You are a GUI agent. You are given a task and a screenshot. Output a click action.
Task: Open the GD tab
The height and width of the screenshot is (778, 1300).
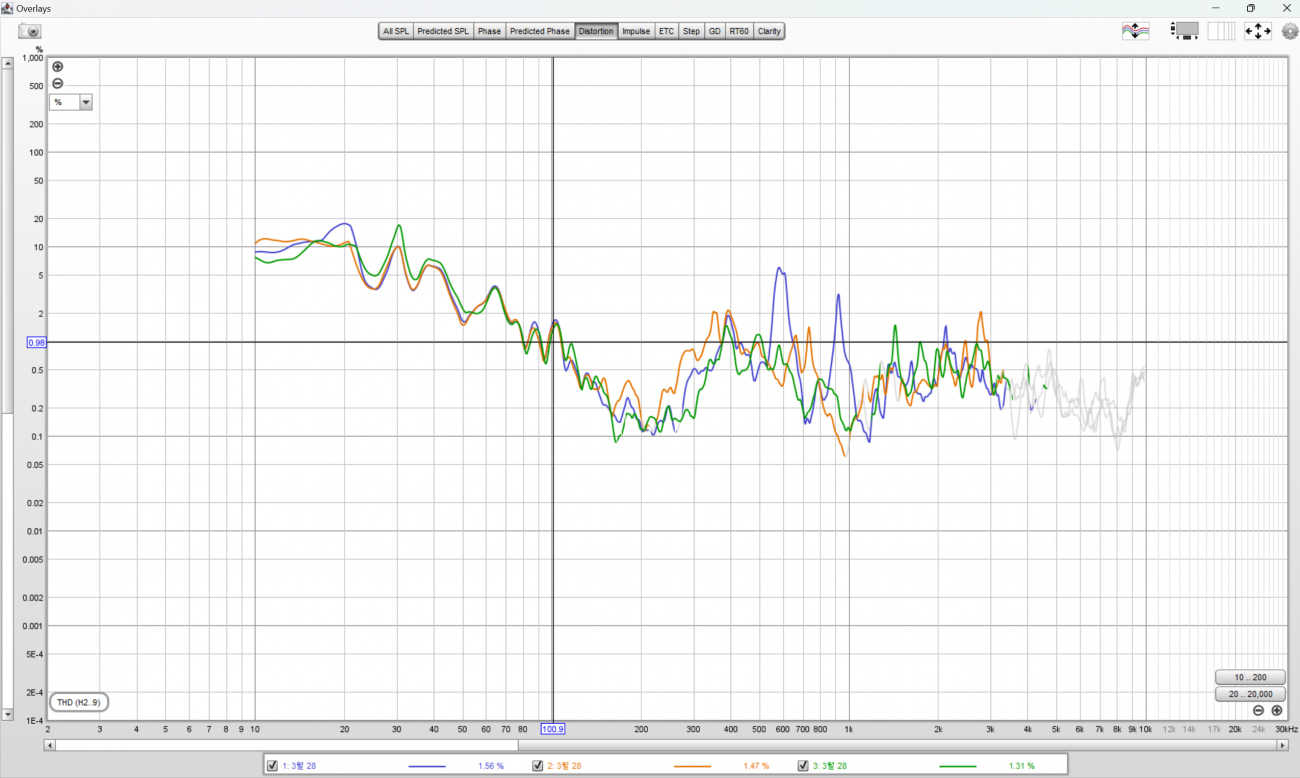point(714,31)
